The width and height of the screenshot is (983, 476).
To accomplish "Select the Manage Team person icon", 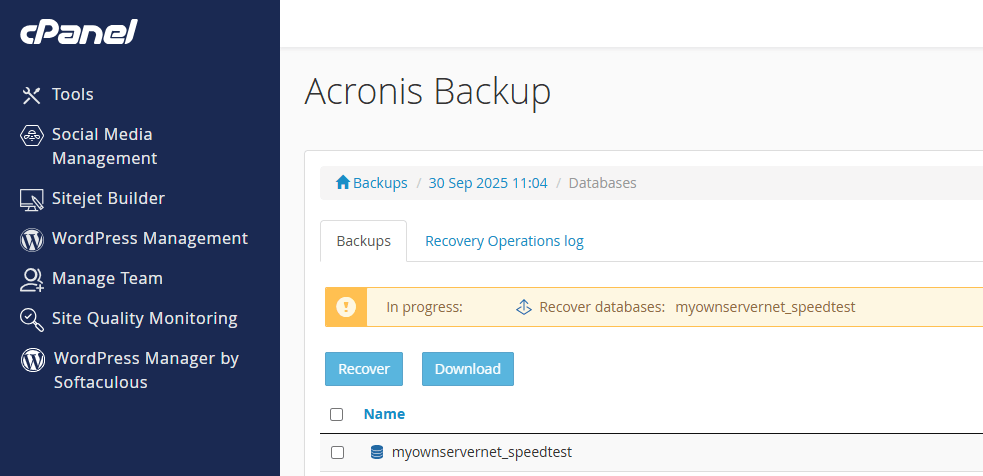I will 31,279.
